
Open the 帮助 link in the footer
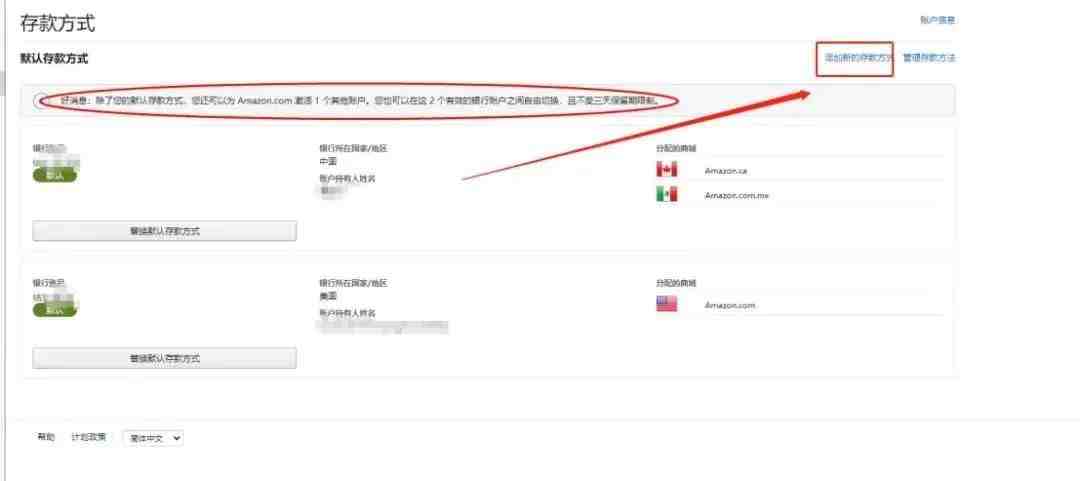point(45,437)
